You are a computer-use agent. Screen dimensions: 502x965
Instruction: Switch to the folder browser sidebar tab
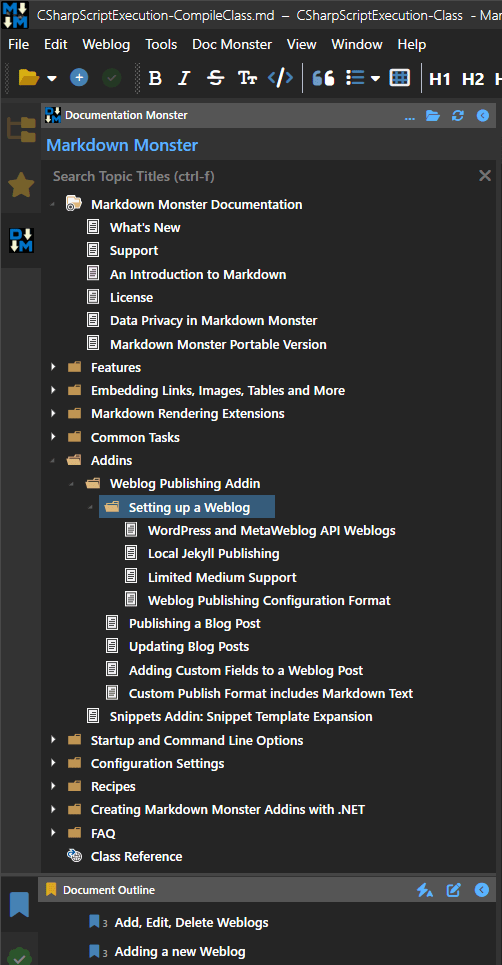click(x=21, y=130)
